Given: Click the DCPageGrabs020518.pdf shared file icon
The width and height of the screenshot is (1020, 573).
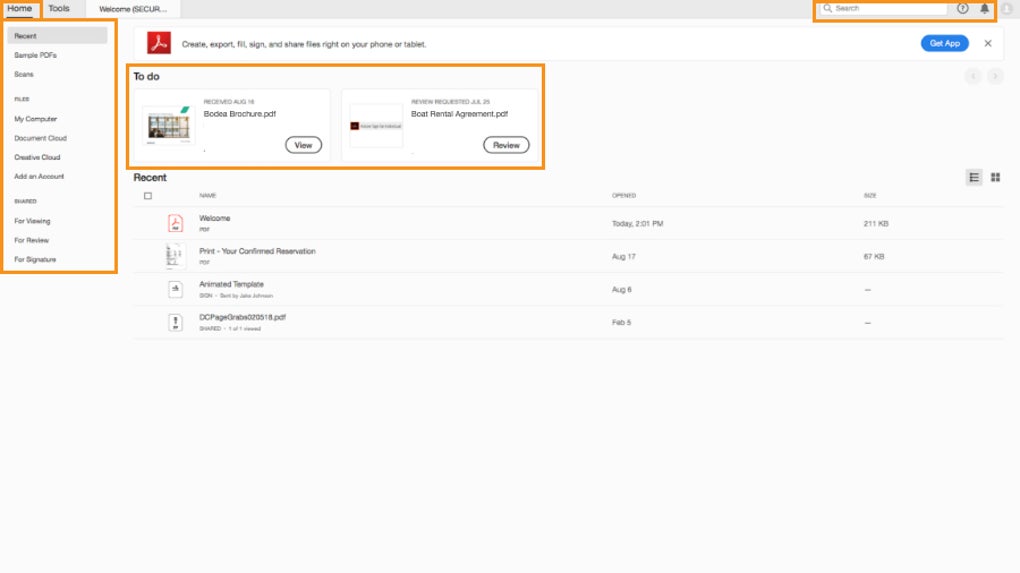Looking at the screenshot, I should click(x=175, y=323).
